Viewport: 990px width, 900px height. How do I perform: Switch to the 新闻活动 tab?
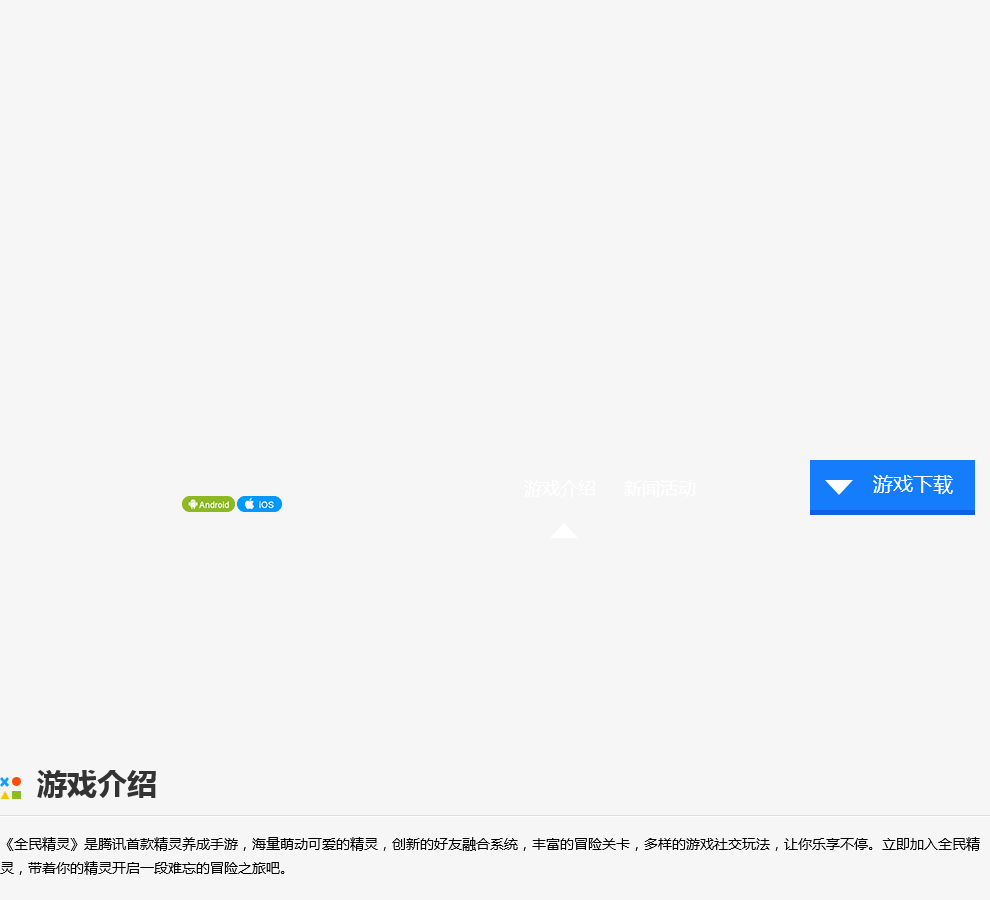[x=660, y=488]
